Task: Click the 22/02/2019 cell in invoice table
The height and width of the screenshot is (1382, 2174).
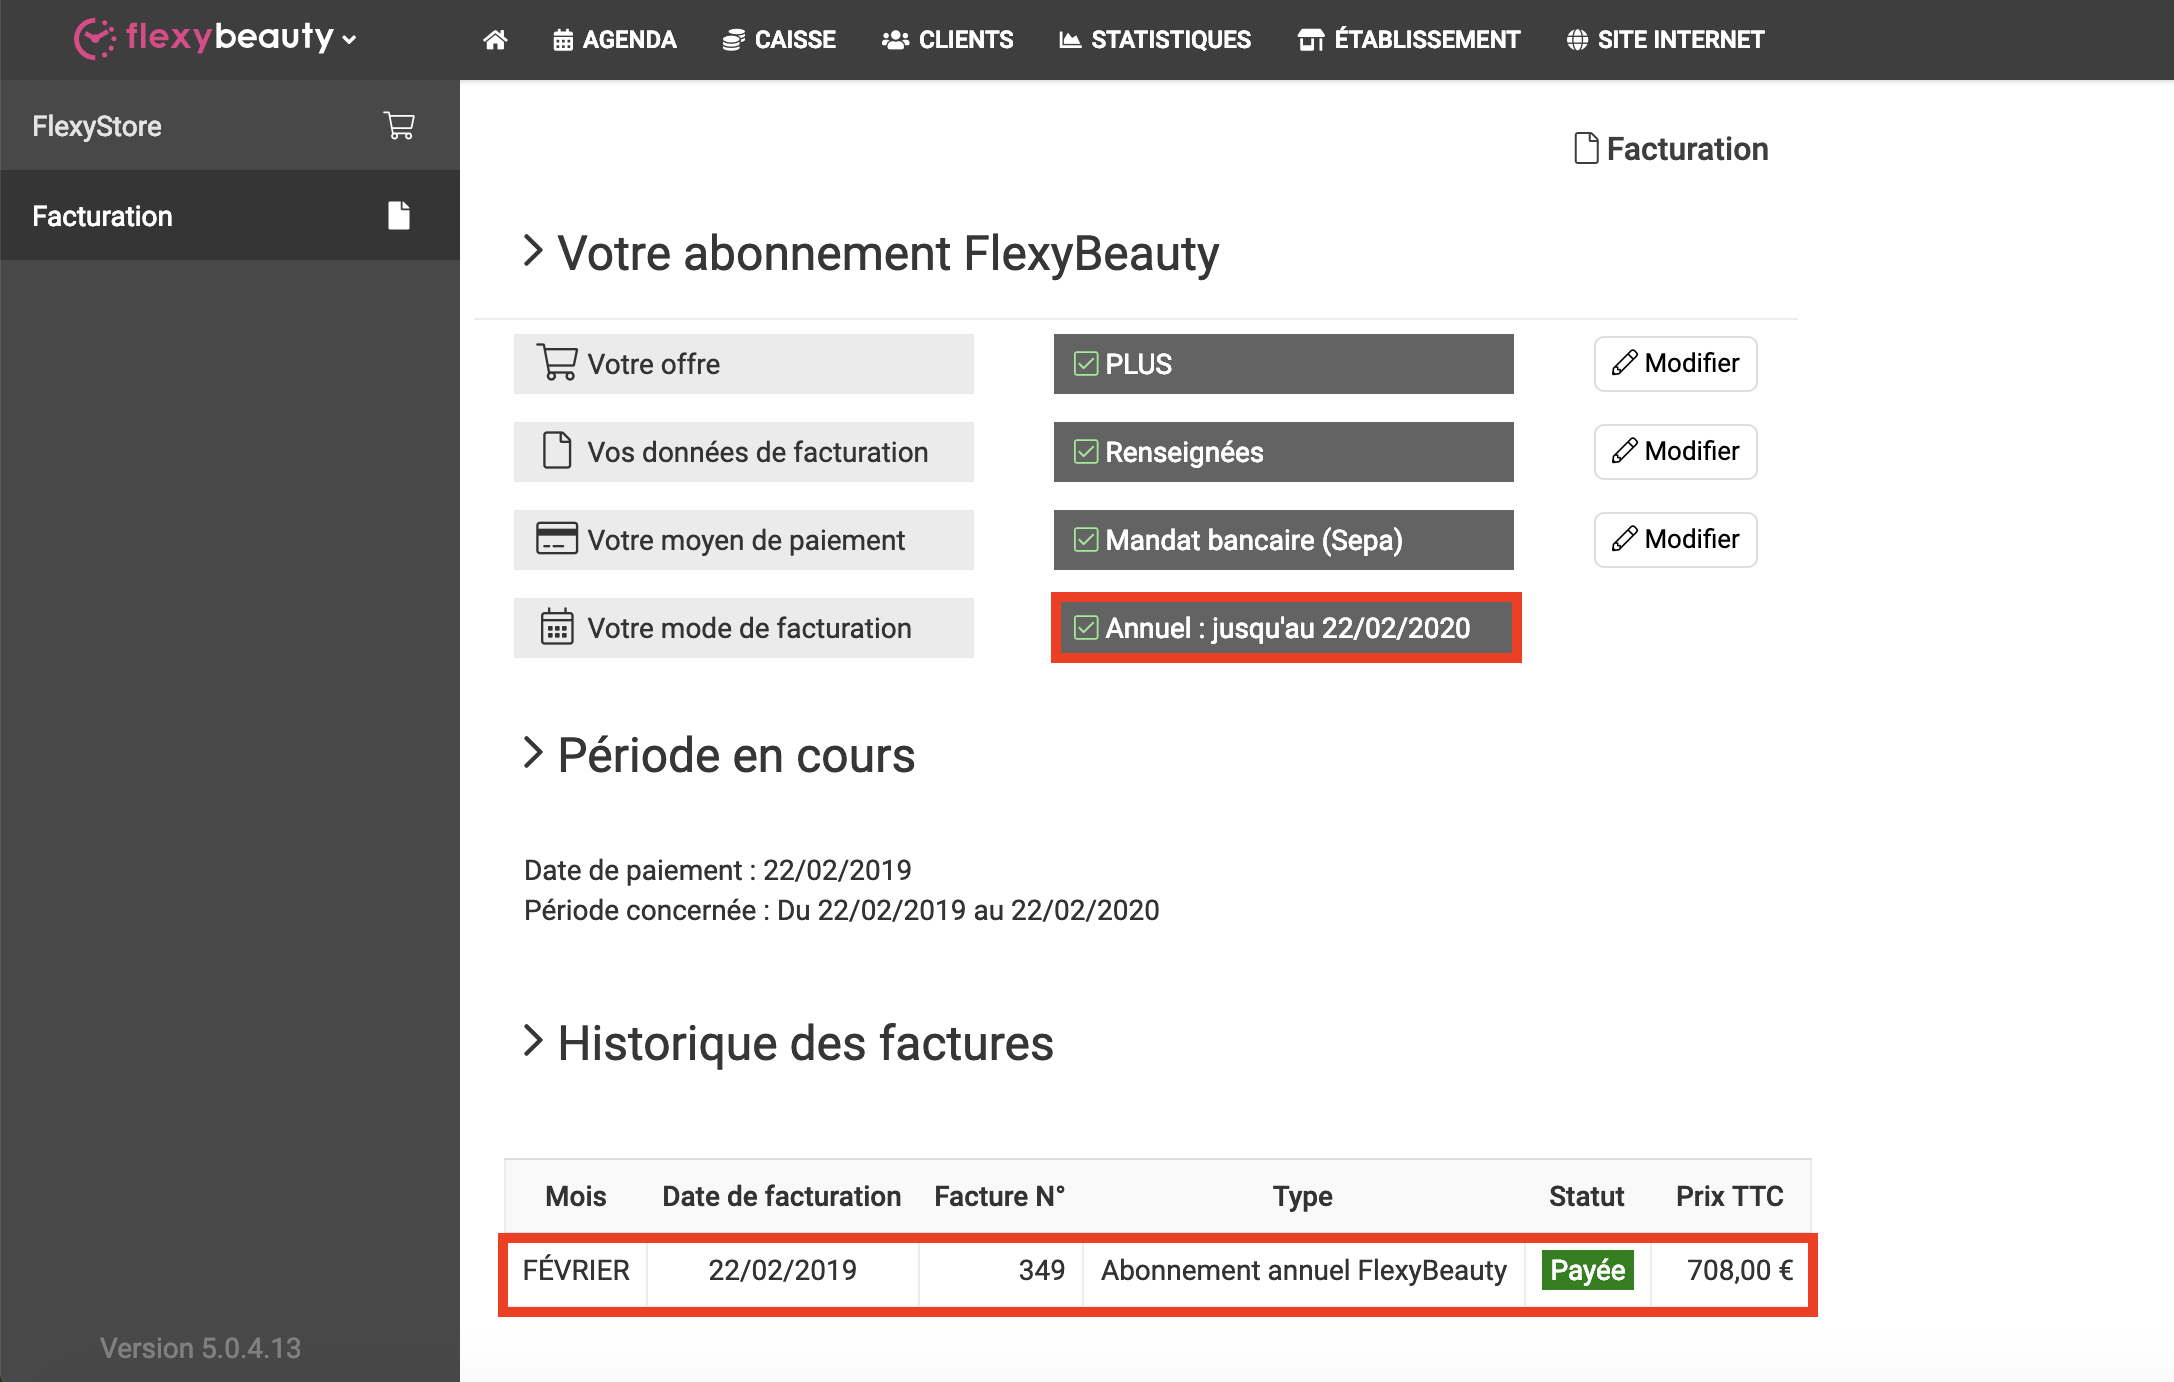Action: (783, 1270)
